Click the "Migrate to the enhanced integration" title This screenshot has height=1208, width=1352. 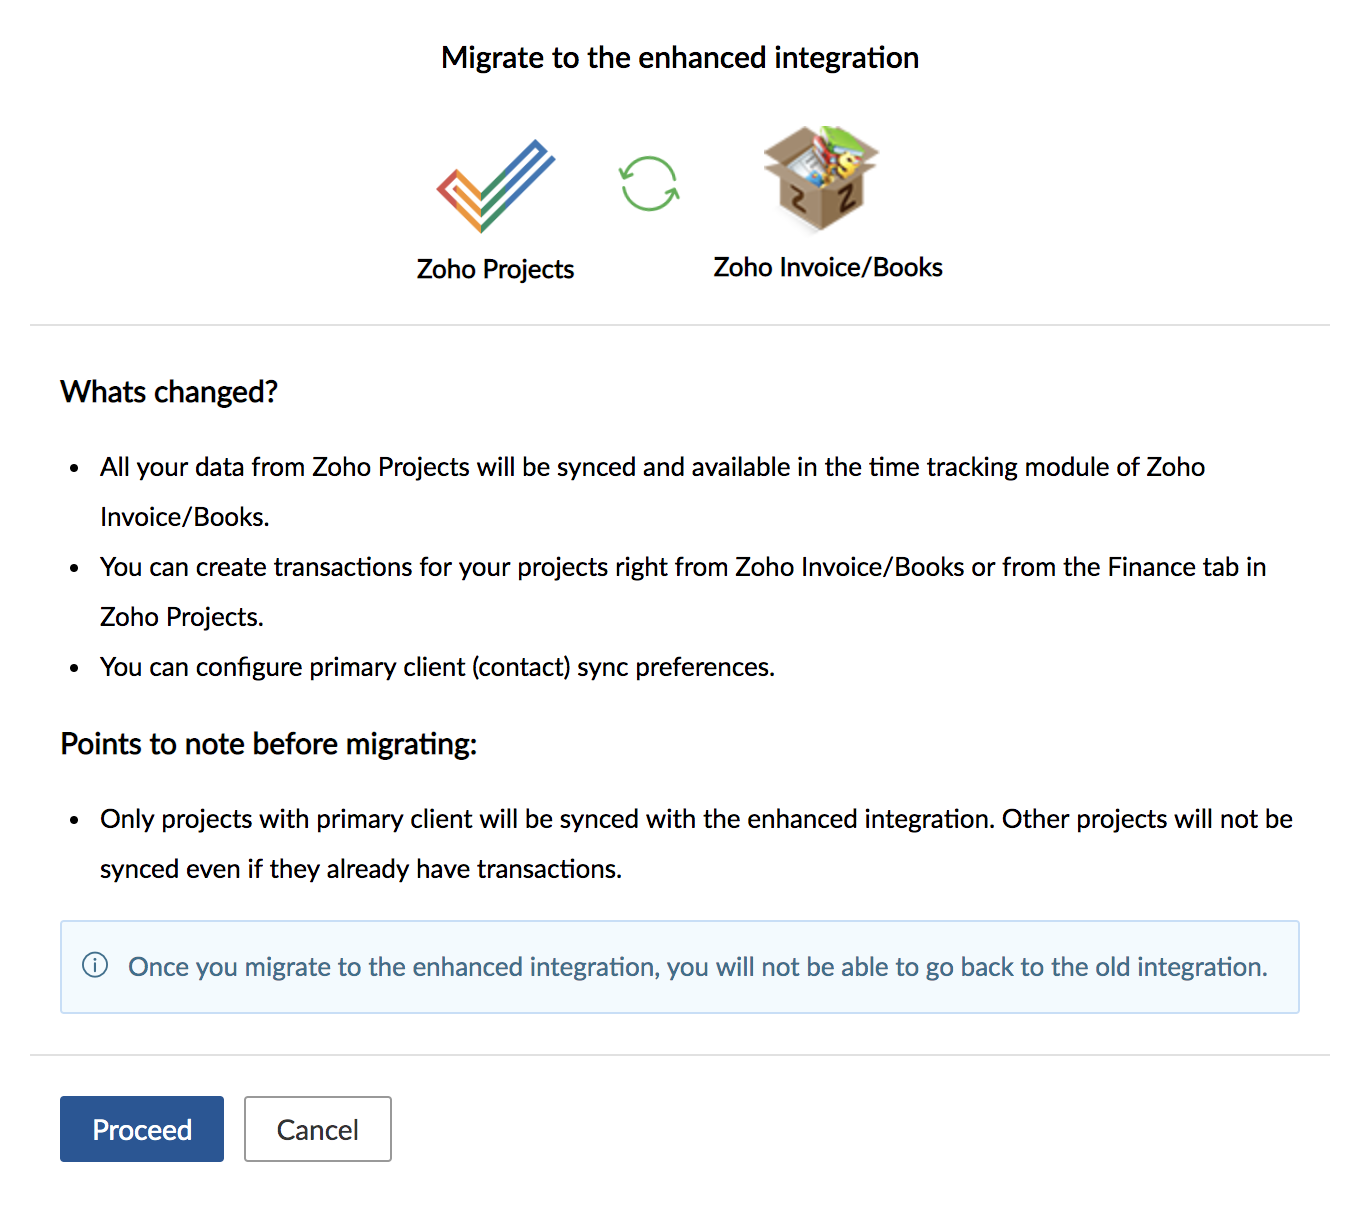tap(680, 58)
